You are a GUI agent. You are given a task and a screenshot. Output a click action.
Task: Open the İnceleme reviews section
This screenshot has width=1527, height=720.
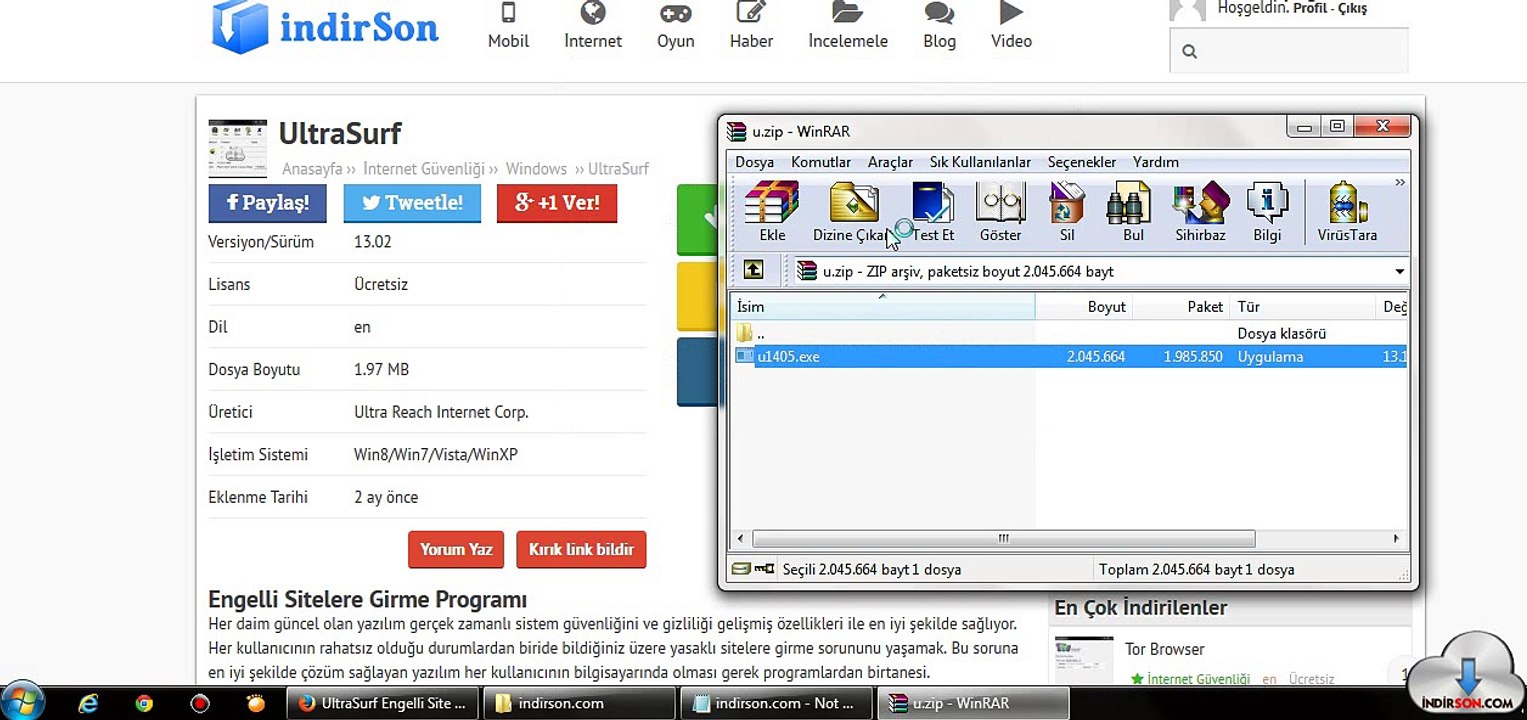coord(848,26)
